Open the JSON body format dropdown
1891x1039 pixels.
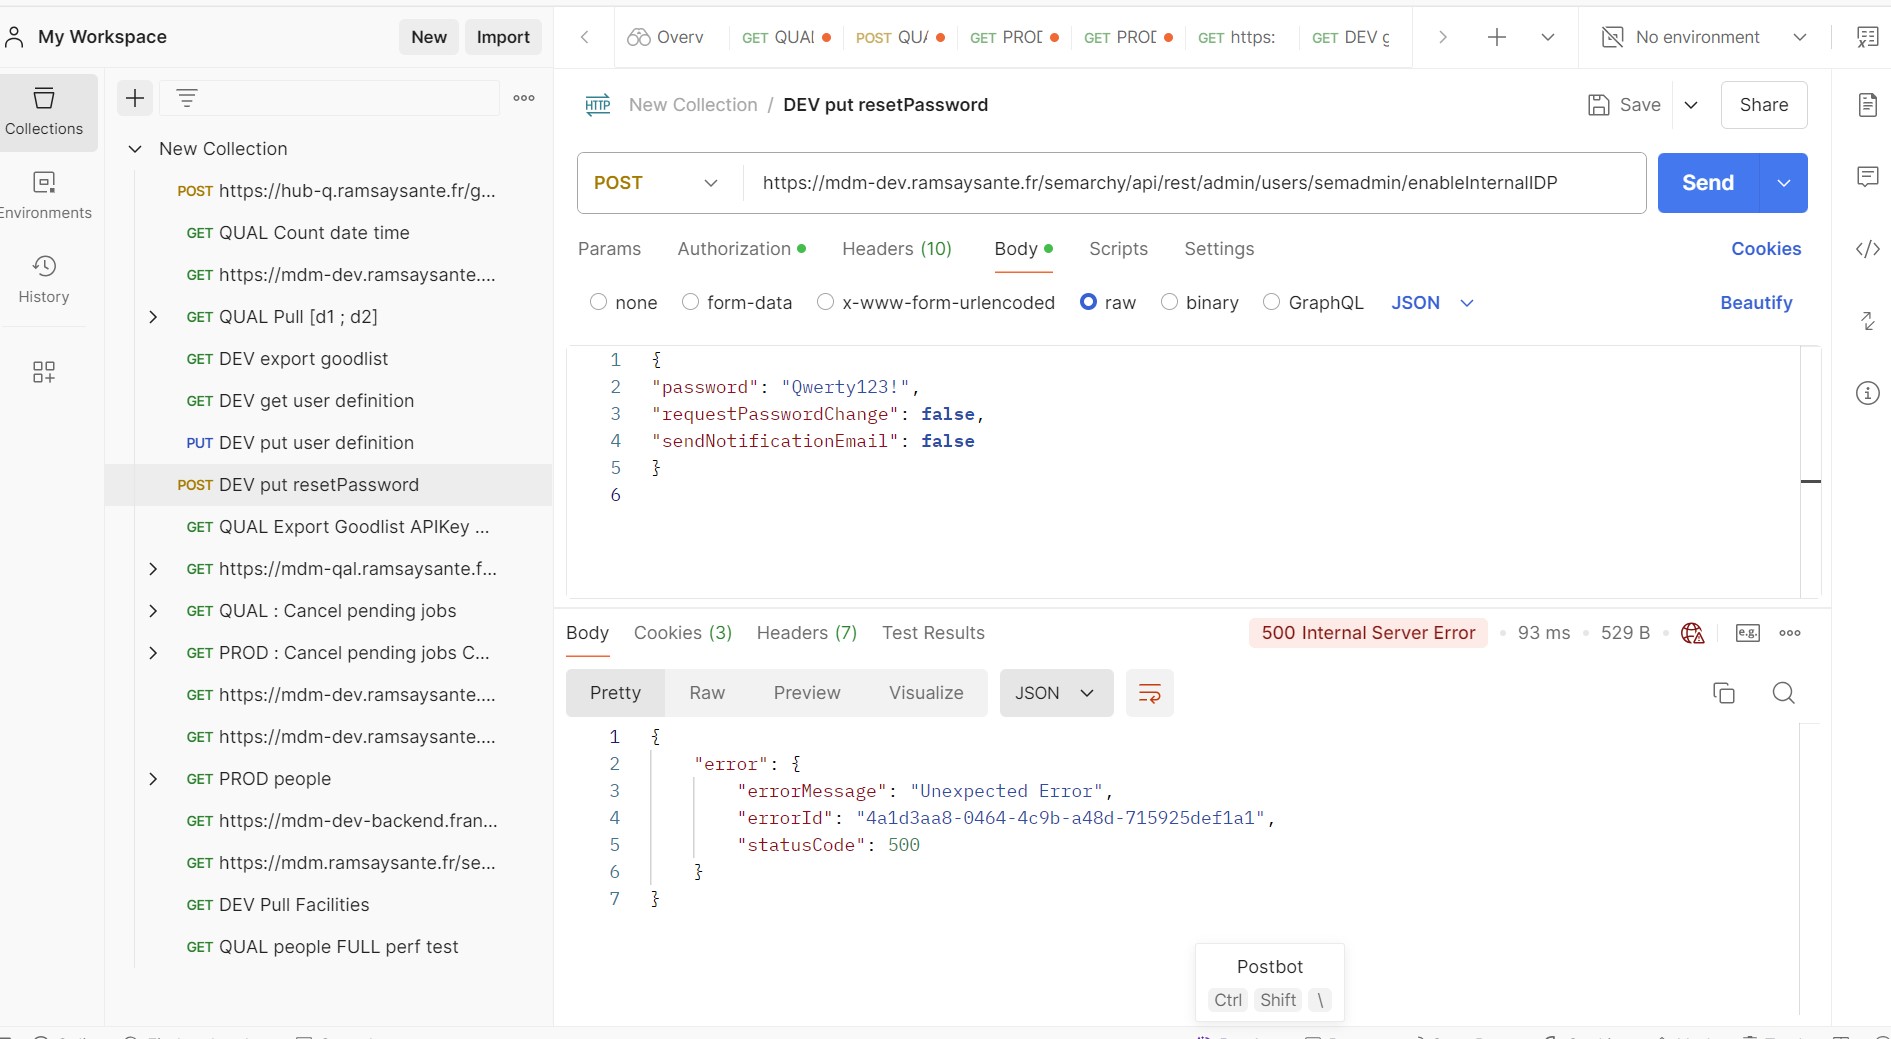[x=1432, y=303]
